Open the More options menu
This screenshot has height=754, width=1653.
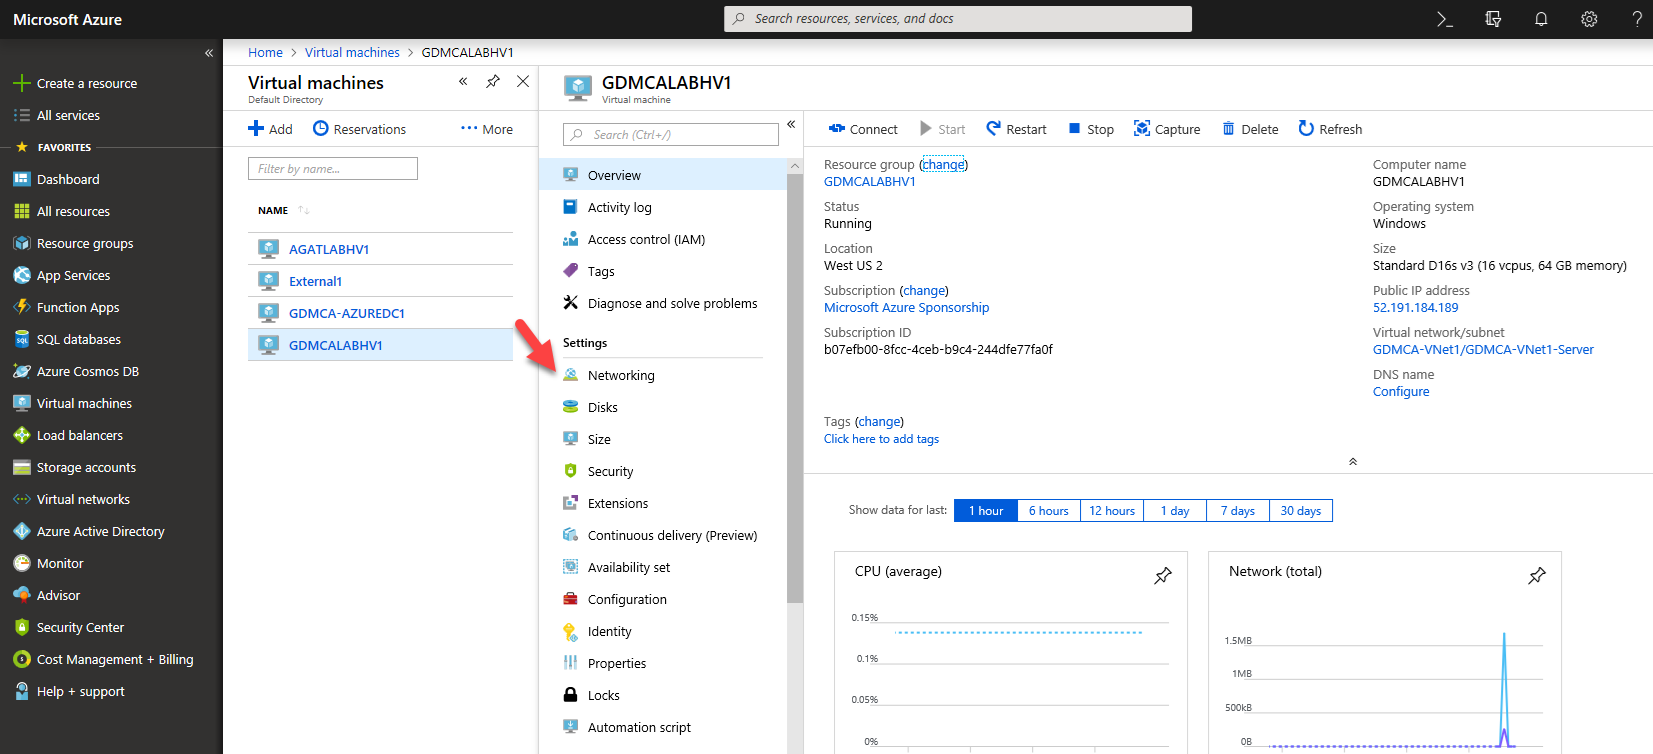click(487, 129)
